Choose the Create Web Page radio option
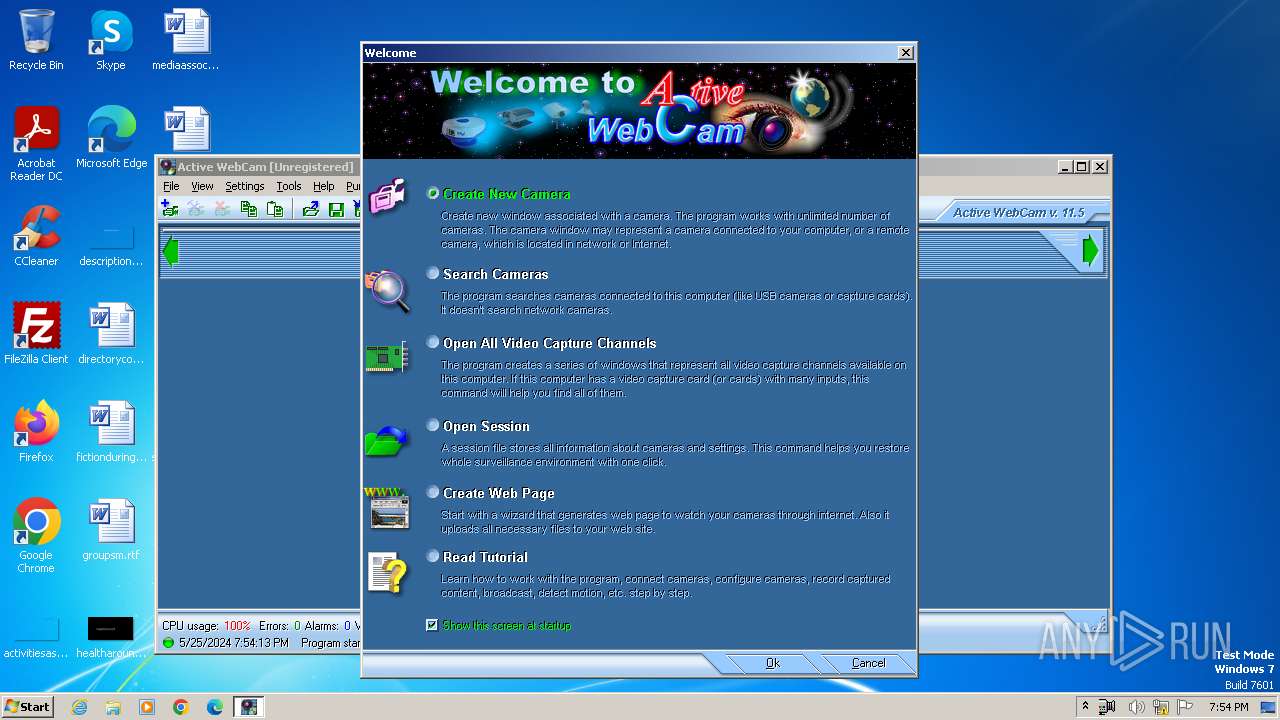 pyautogui.click(x=433, y=492)
